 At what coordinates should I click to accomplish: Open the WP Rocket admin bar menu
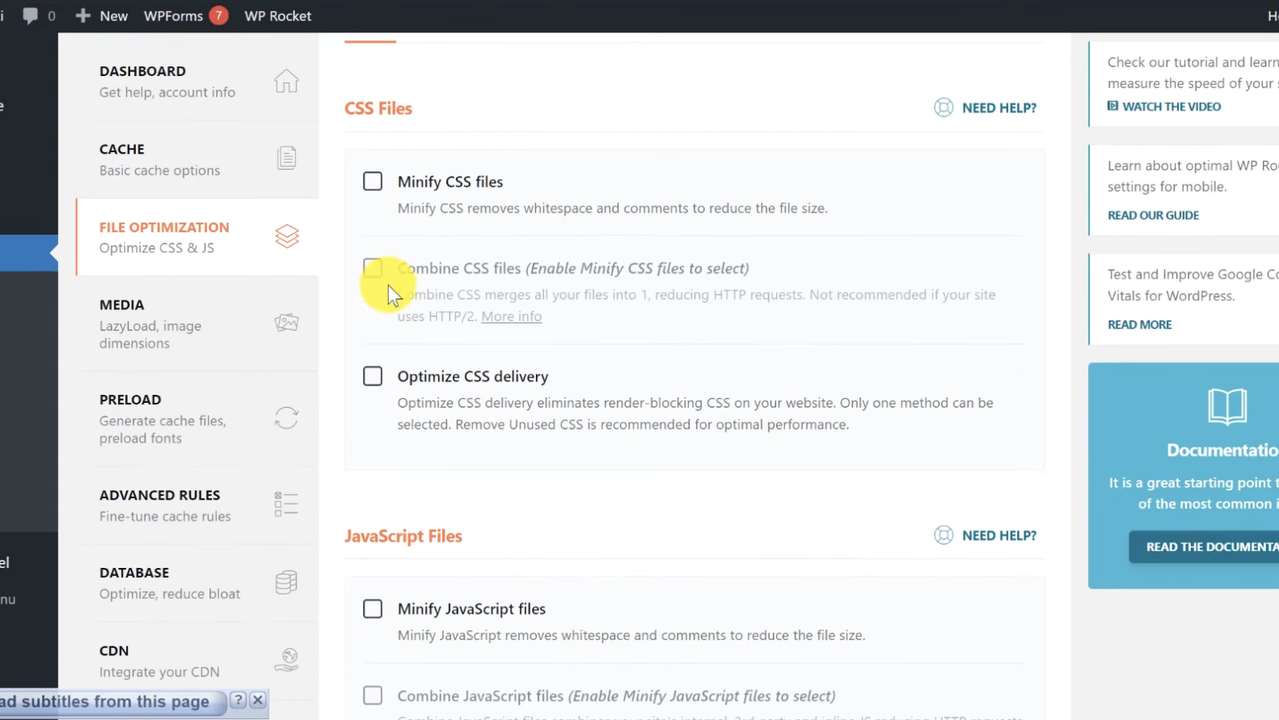(x=277, y=15)
